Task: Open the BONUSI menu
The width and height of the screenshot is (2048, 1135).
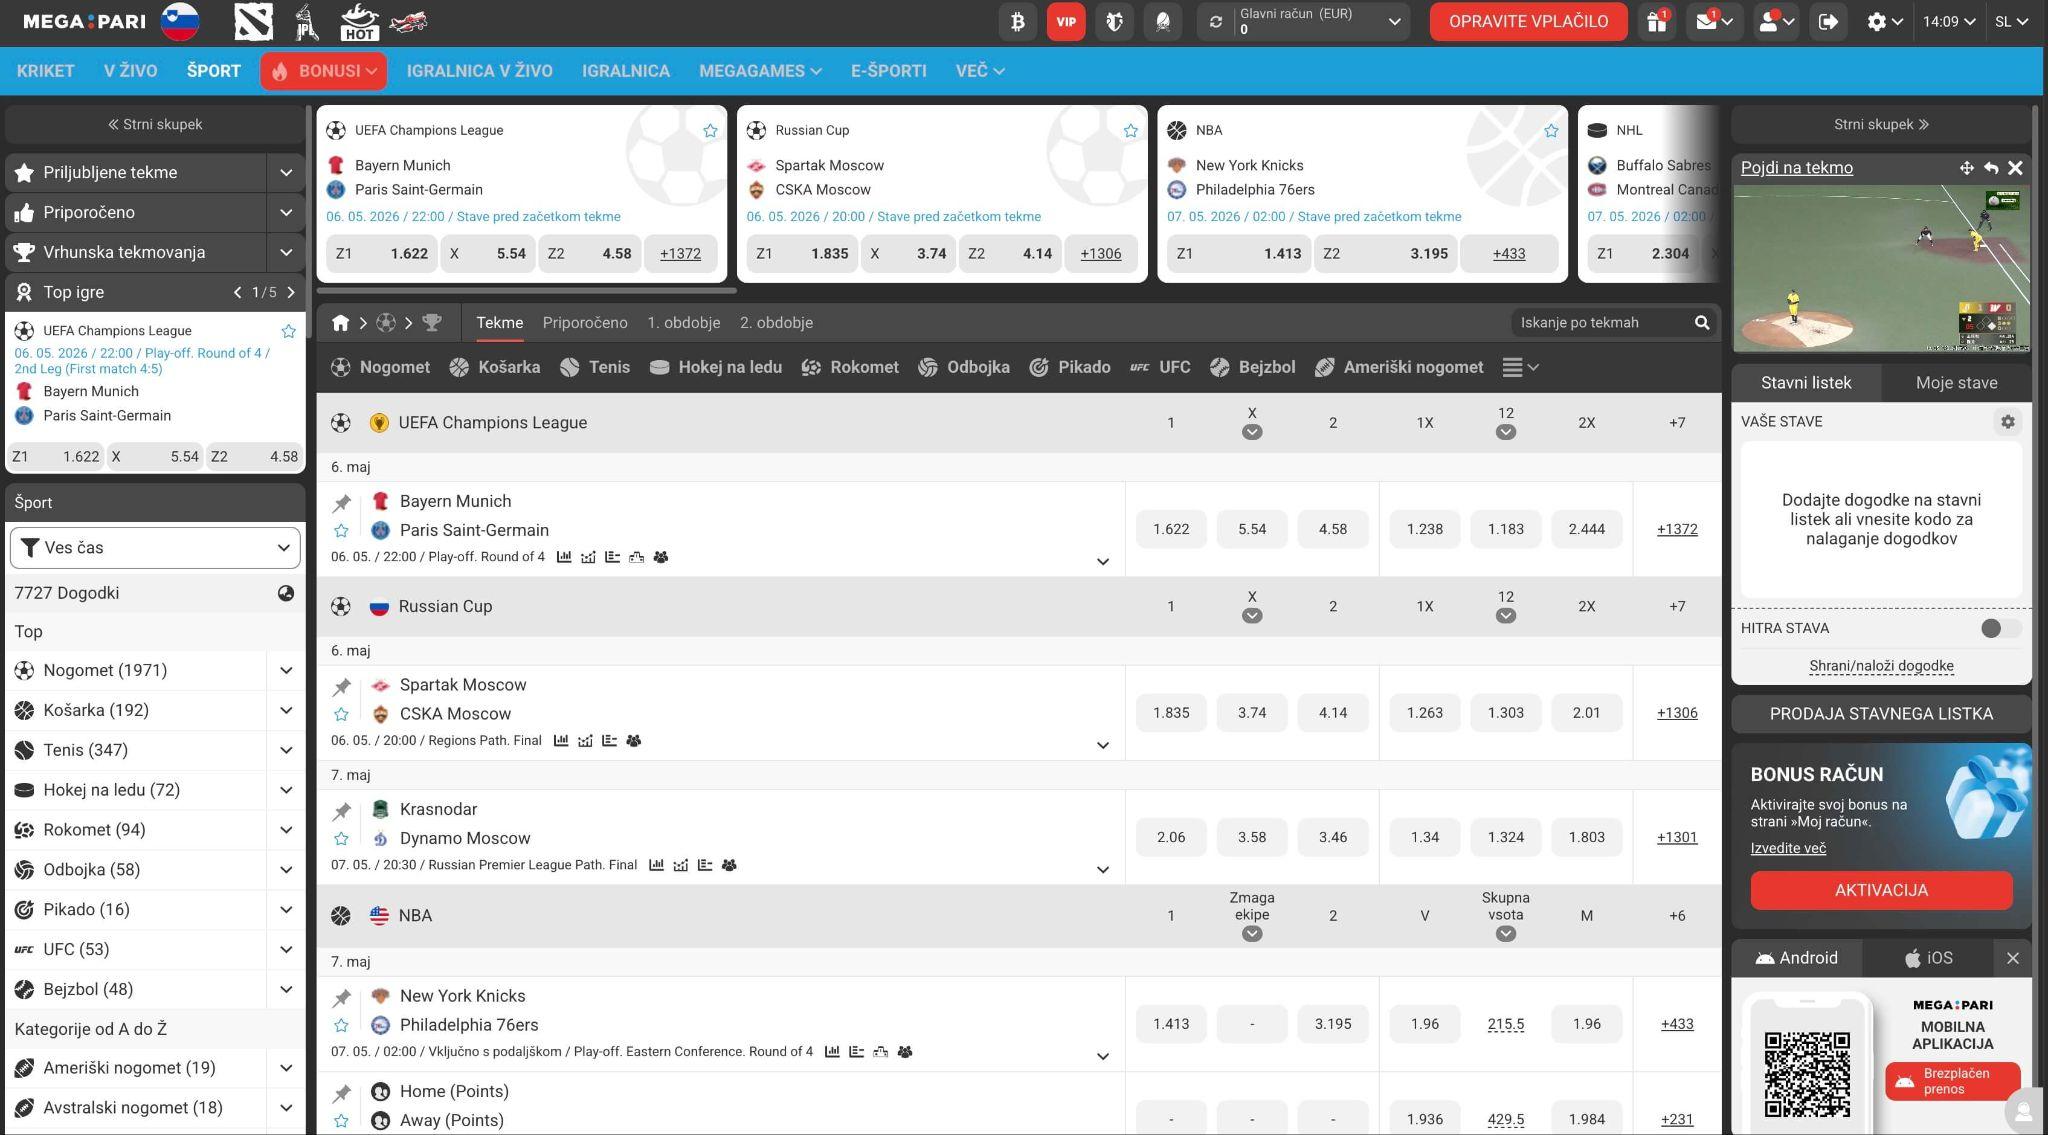Action: pyautogui.click(x=324, y=71)
